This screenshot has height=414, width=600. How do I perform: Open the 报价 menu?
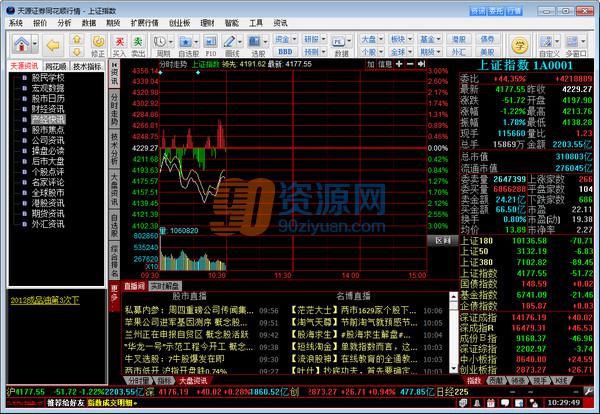(x=40, y=23)
